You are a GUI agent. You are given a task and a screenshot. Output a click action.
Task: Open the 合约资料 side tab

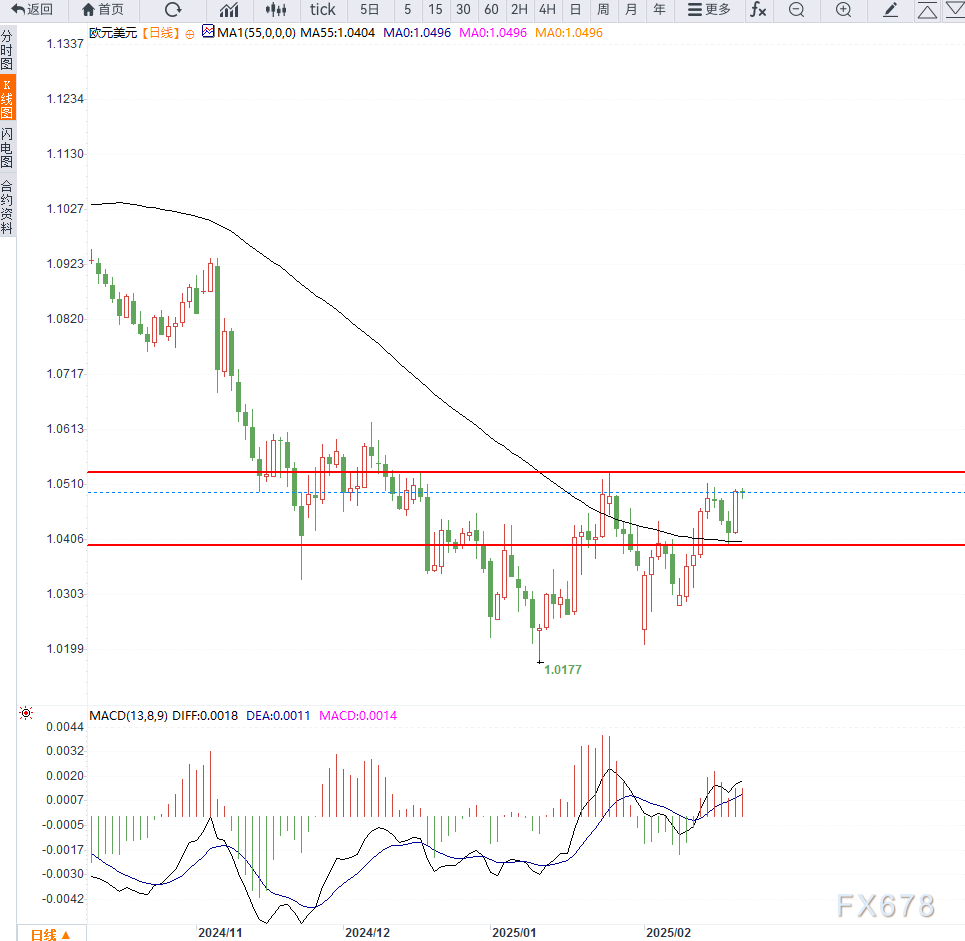(7, 206)
